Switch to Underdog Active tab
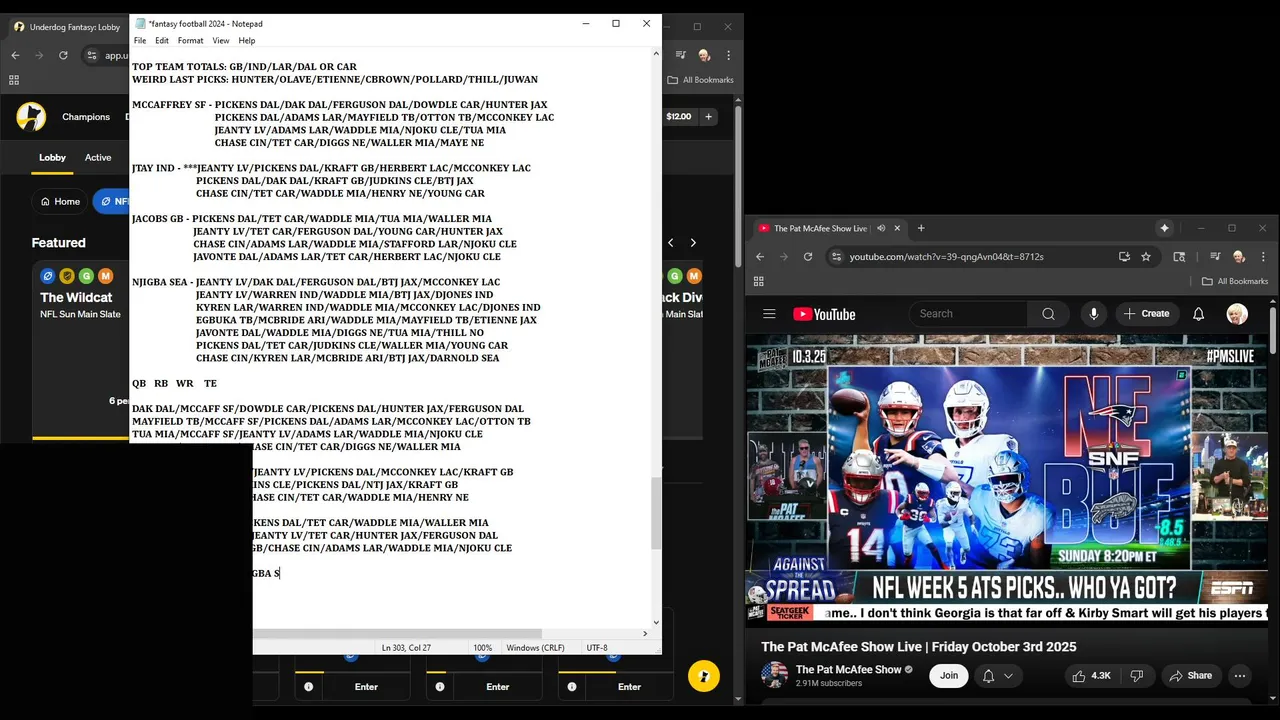Image resolution: width=1280 pixels, height=720 pixels. [x=98, y=157]
